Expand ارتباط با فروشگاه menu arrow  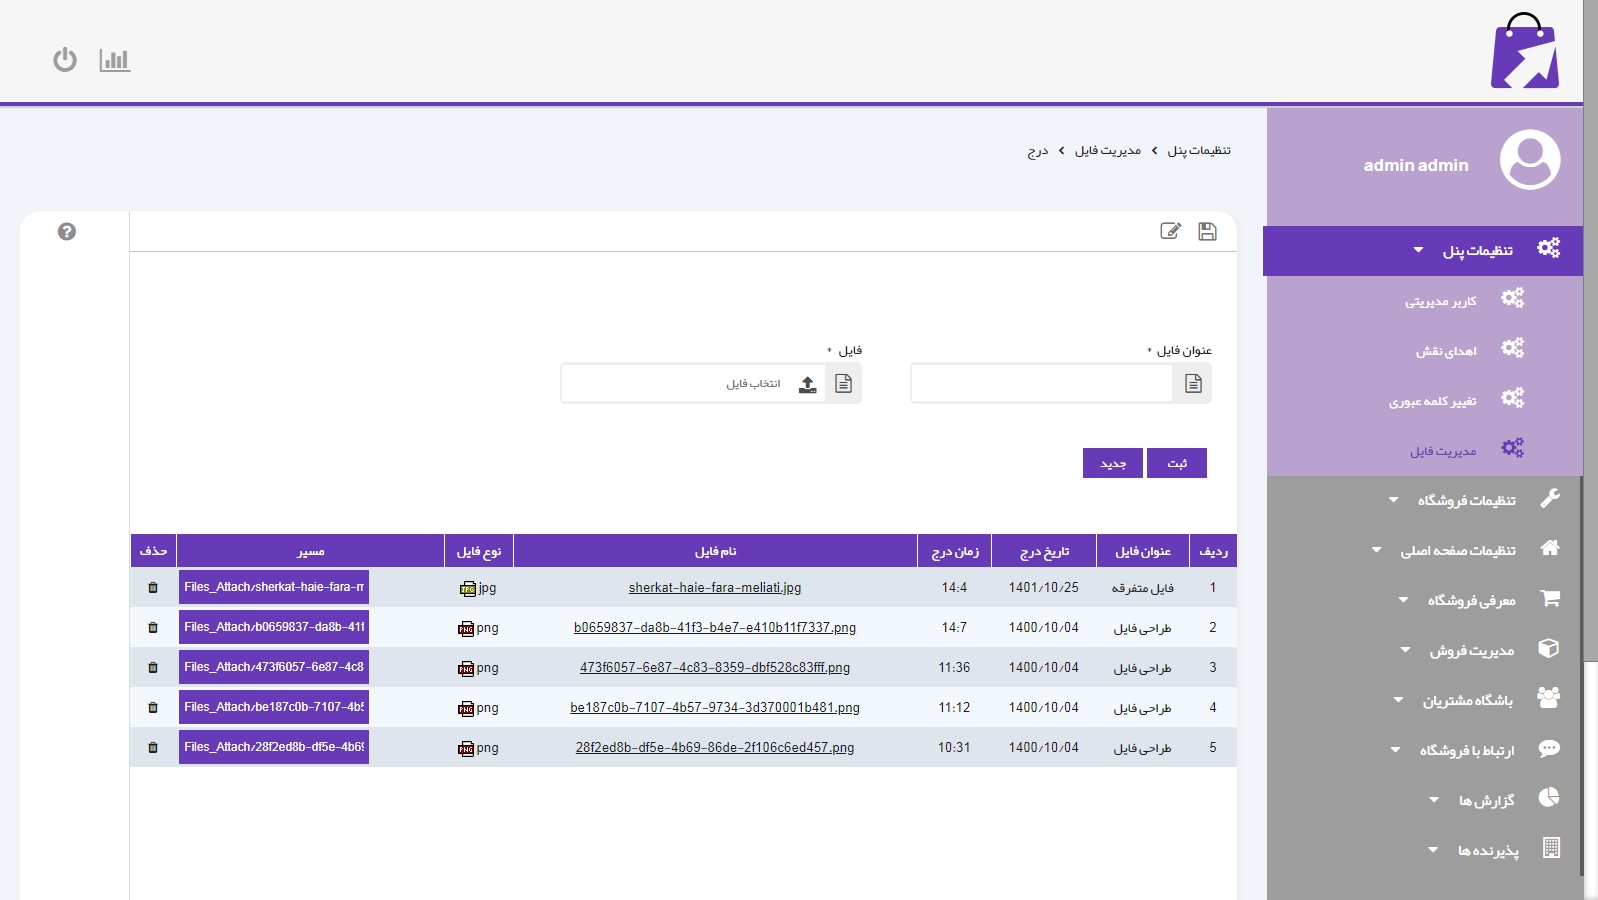tap(1396, 750)
